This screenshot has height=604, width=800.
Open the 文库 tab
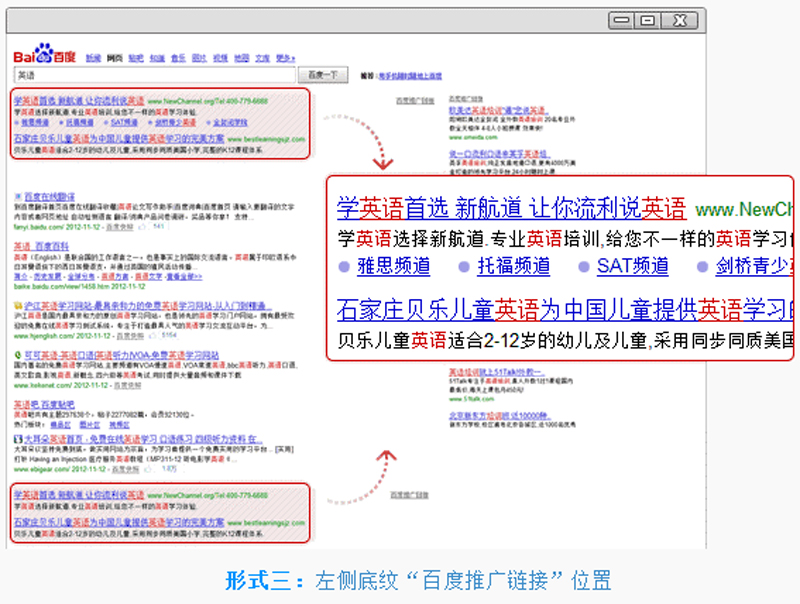[262, 58]
